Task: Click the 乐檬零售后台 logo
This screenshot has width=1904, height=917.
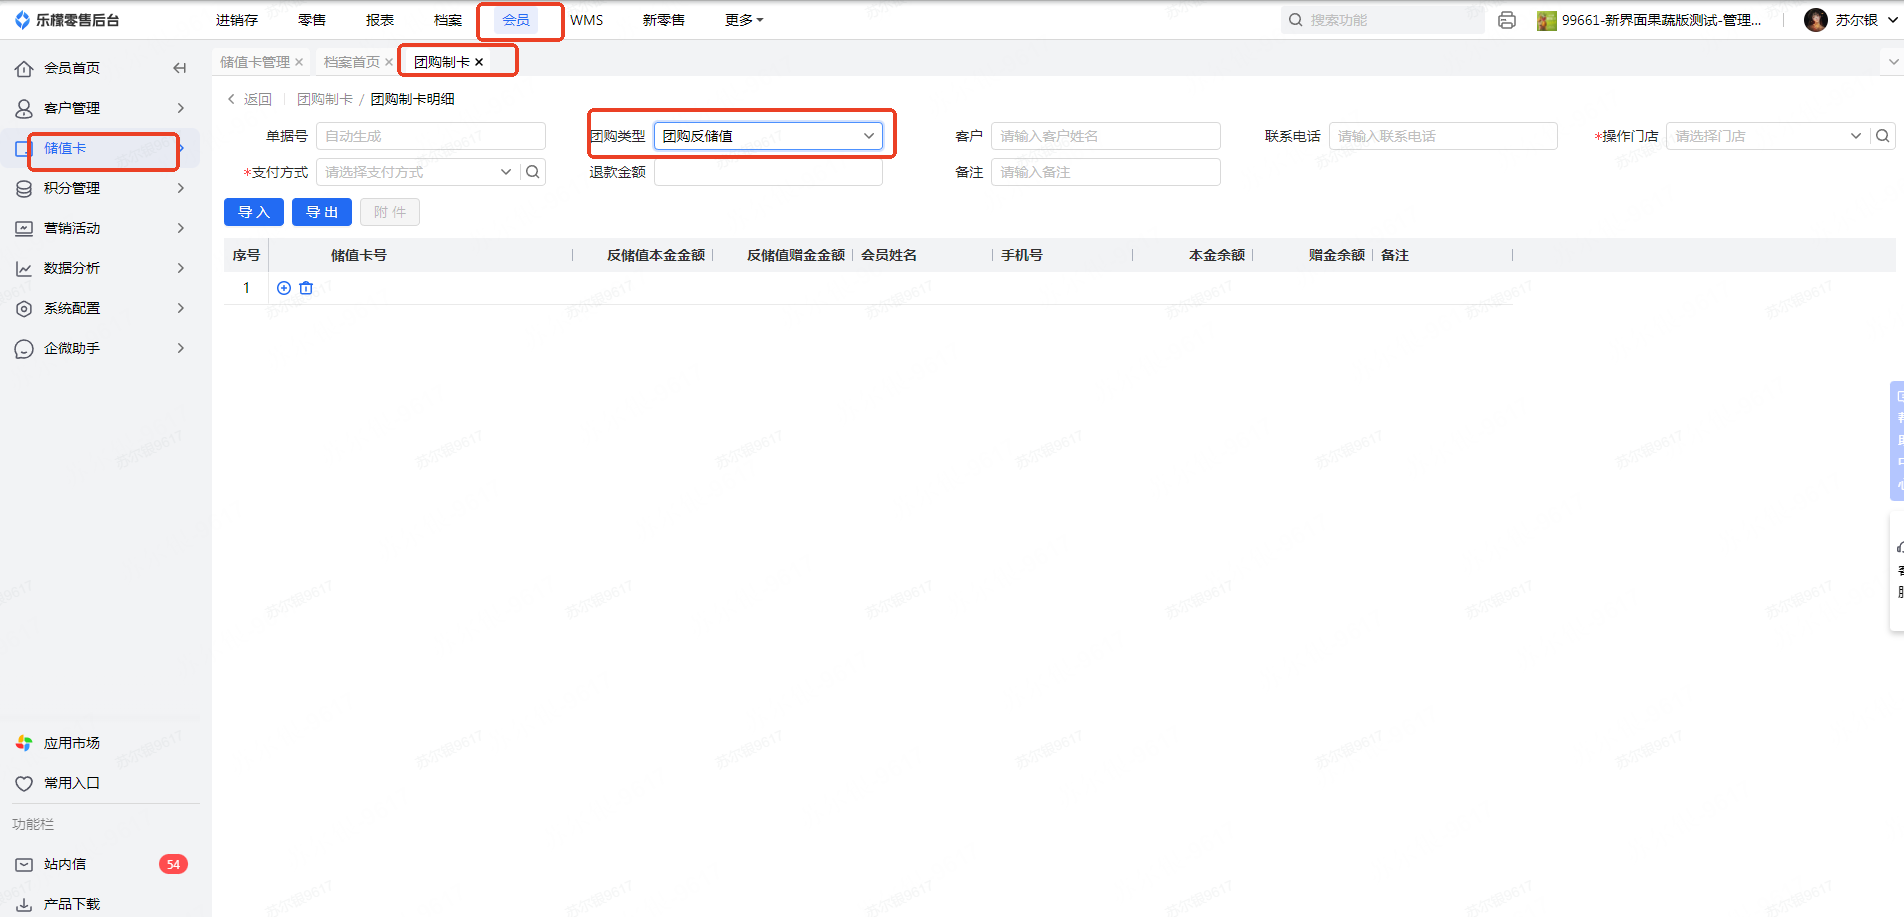Action: 67,20
